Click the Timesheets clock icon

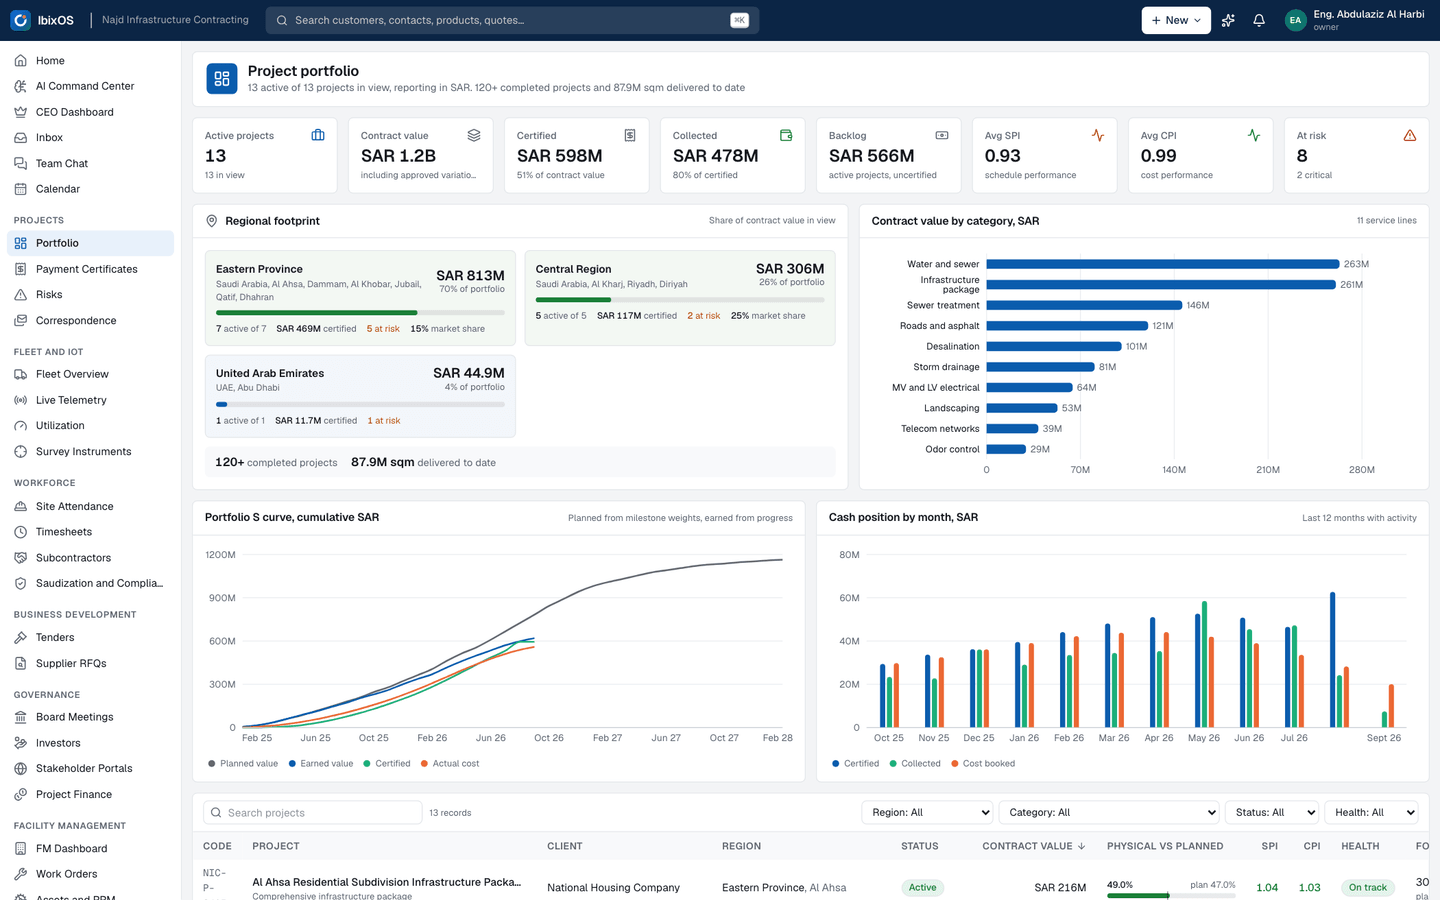pyautogui.click(x=20, y=532)
